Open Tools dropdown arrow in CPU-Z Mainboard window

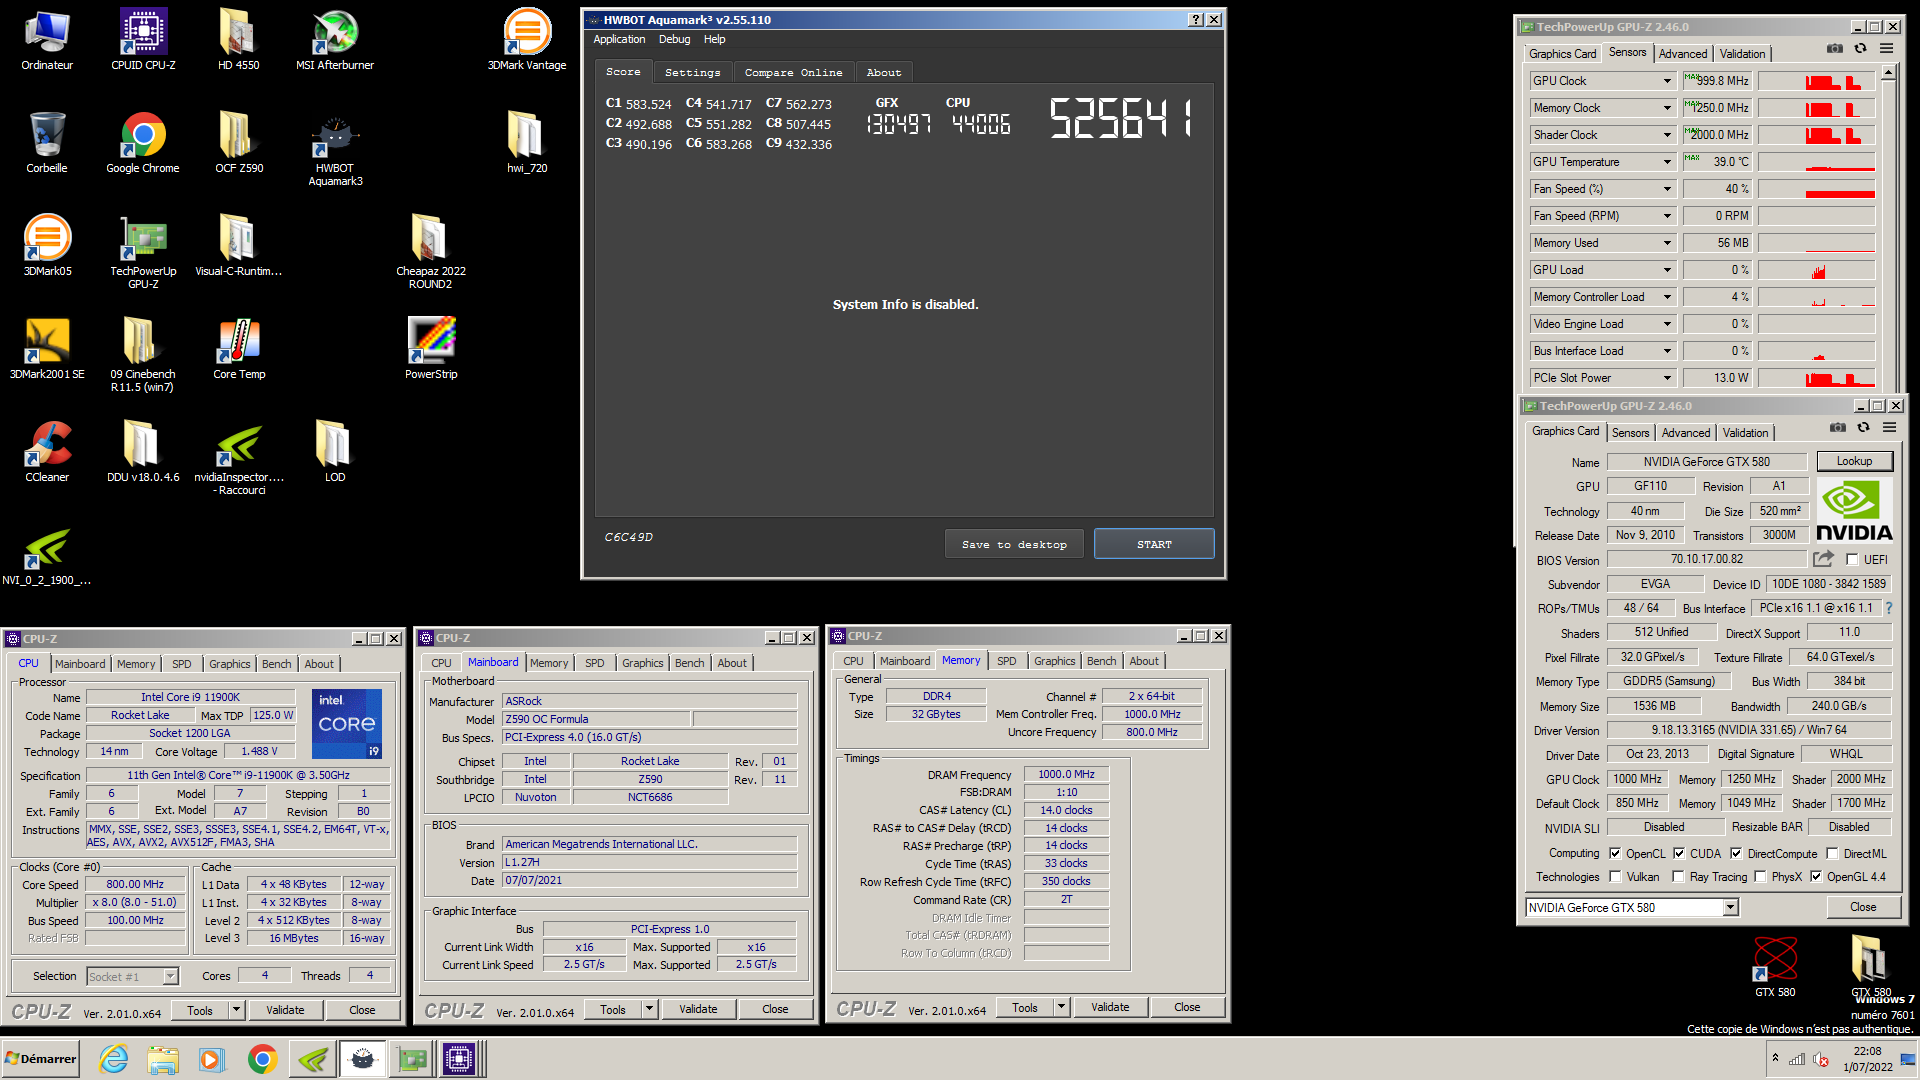649,1009
